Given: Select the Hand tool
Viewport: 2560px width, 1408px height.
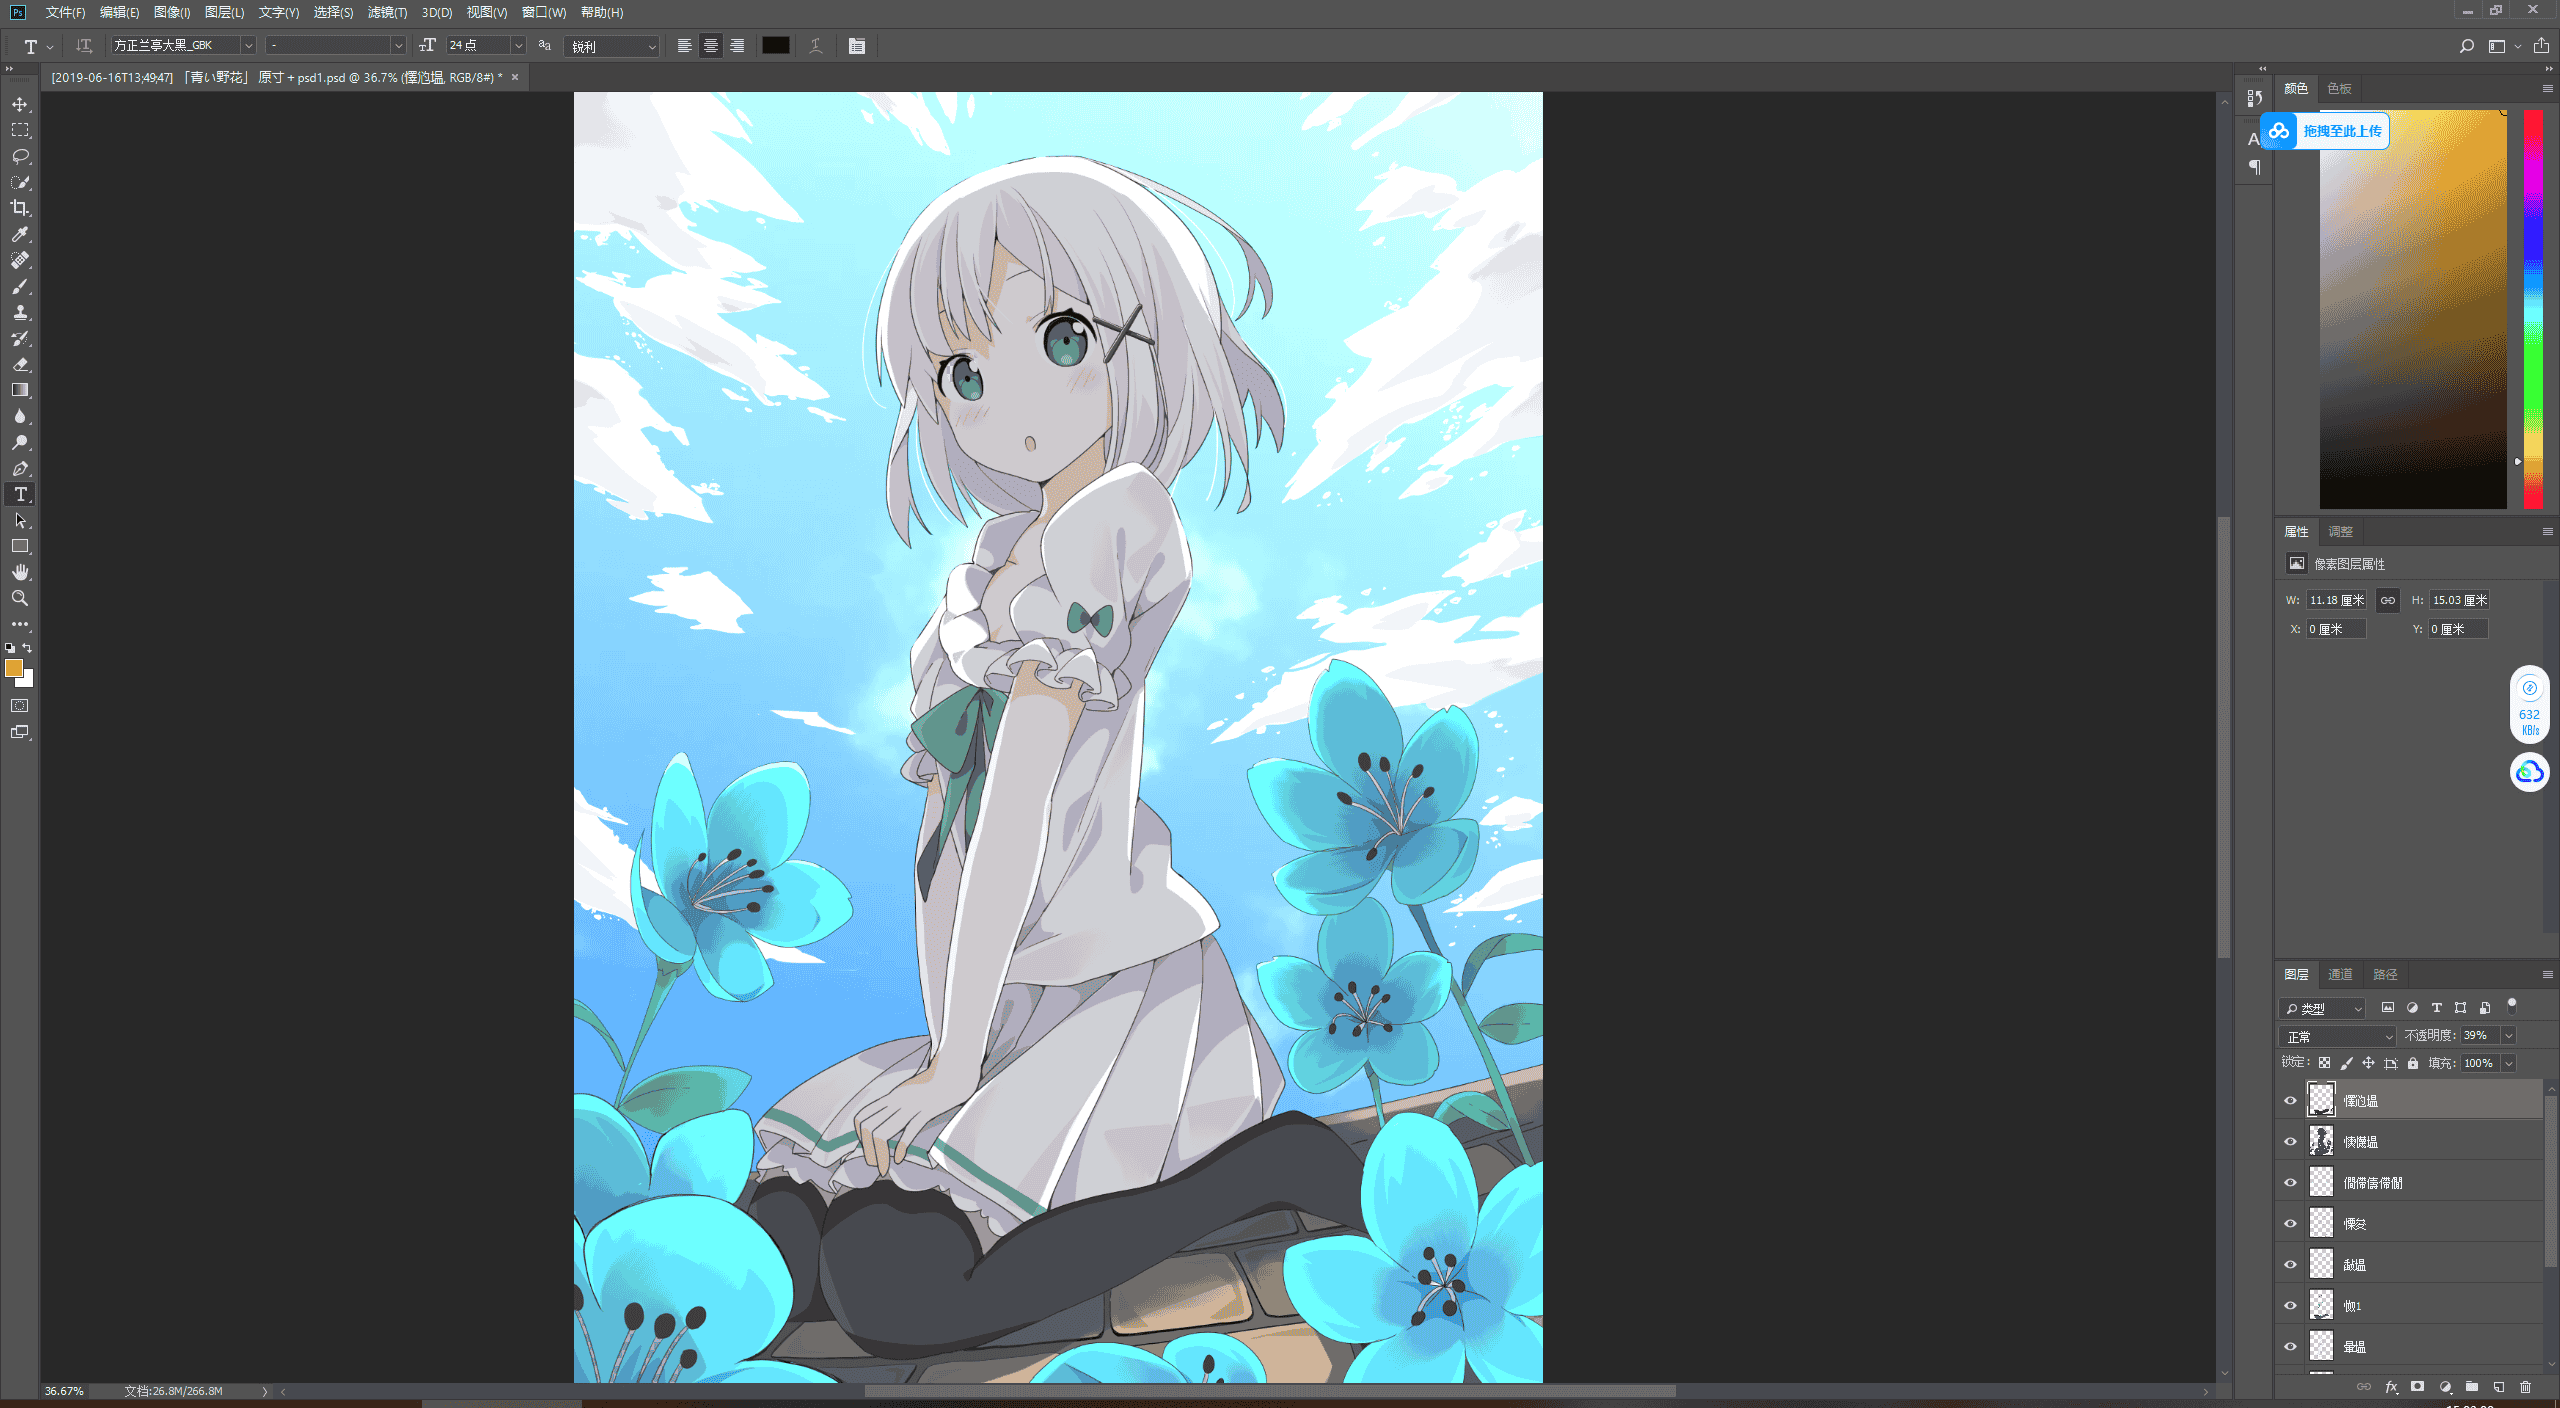Looking at the screenshot, I should [20, 572].
